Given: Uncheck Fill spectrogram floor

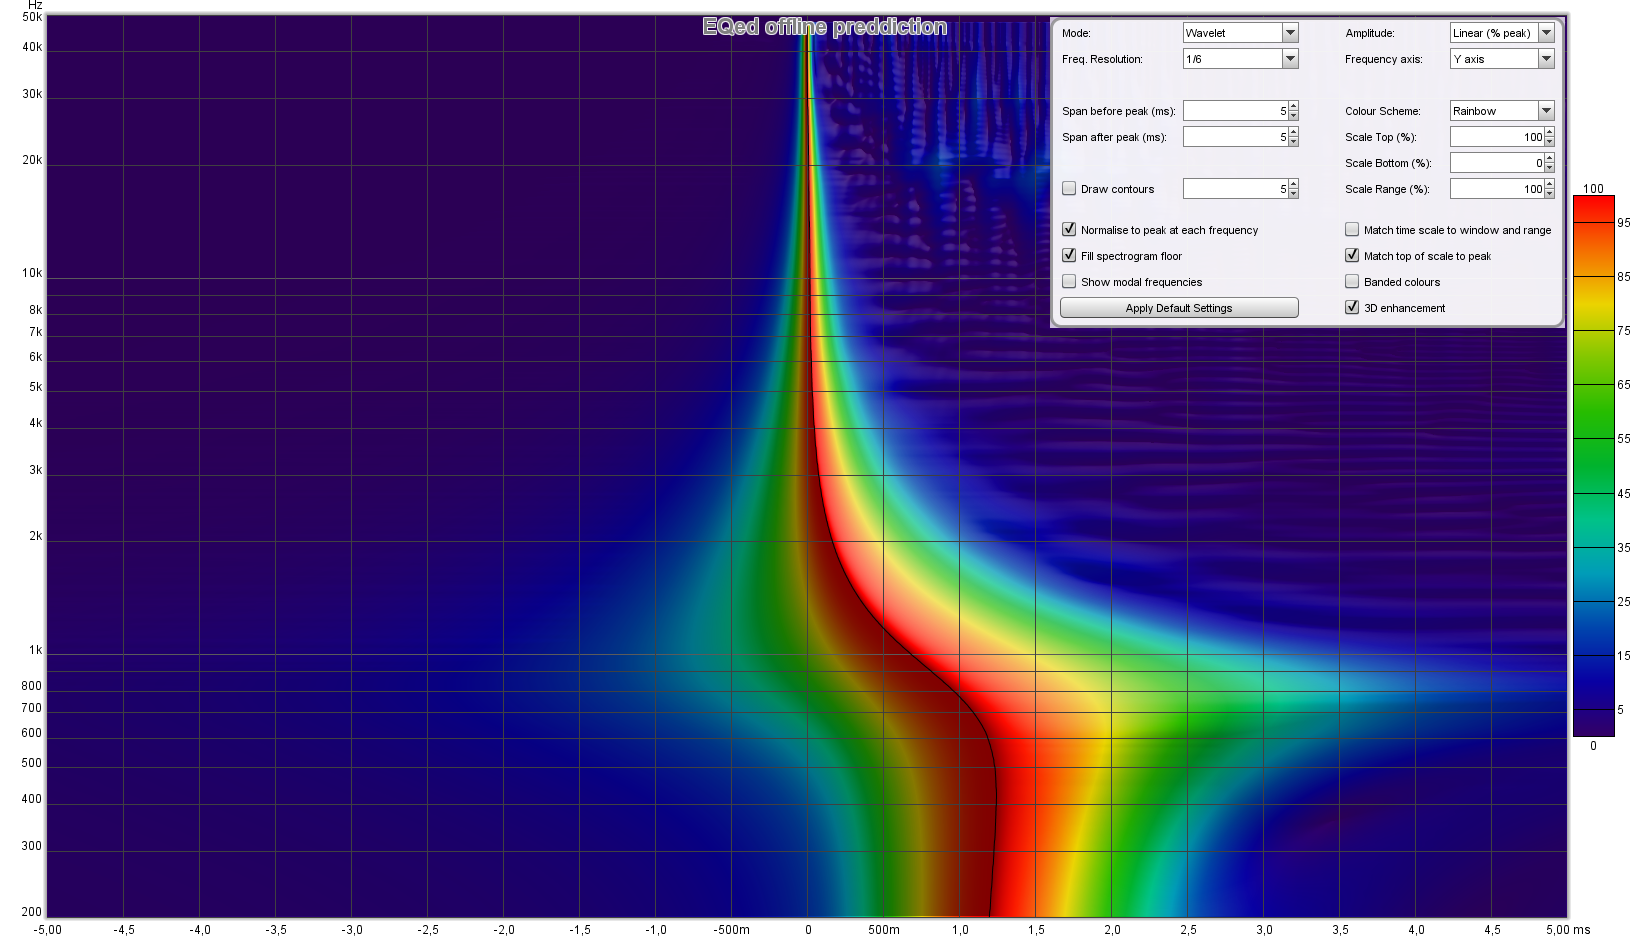Looking at the screenshot, I should pos(1069,255).
